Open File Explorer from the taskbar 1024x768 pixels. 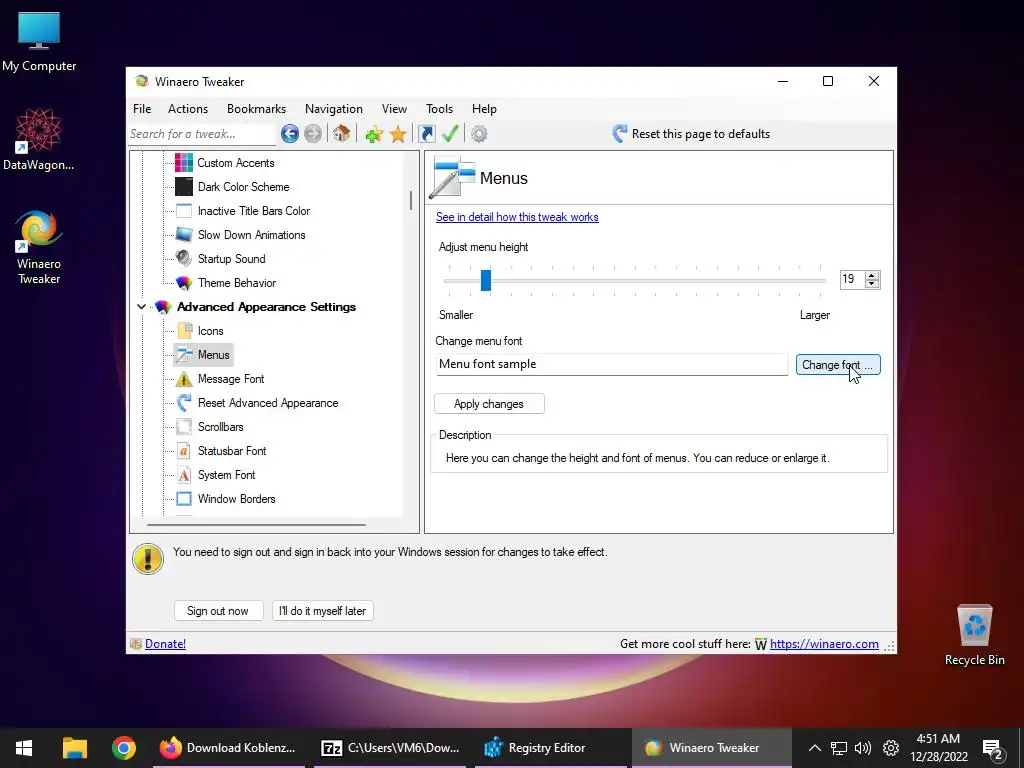(74, 748)
